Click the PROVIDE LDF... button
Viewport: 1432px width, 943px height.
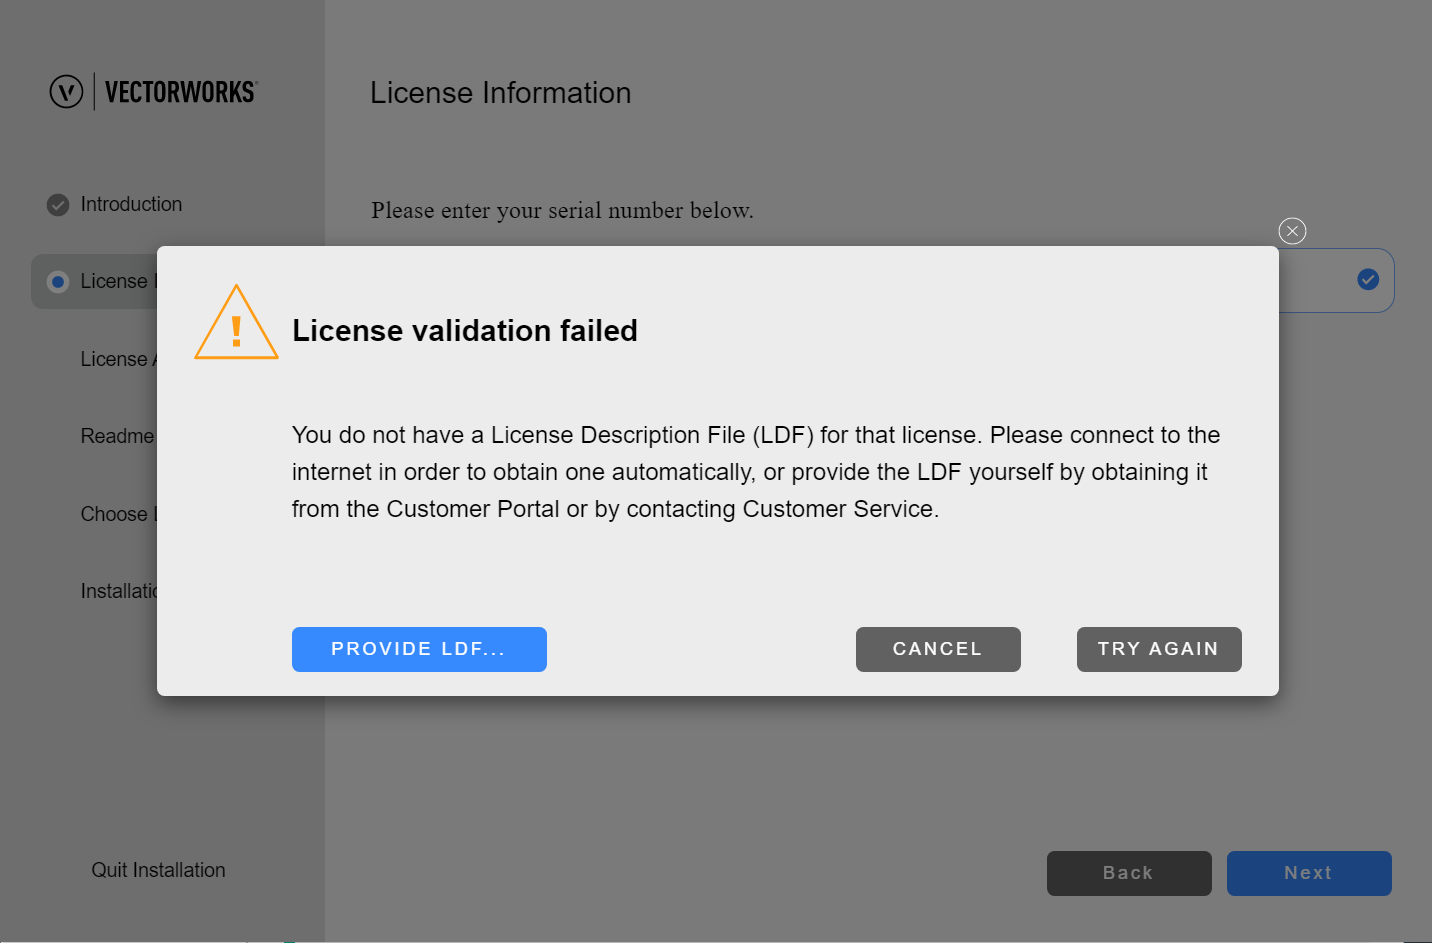click(419, 649)
